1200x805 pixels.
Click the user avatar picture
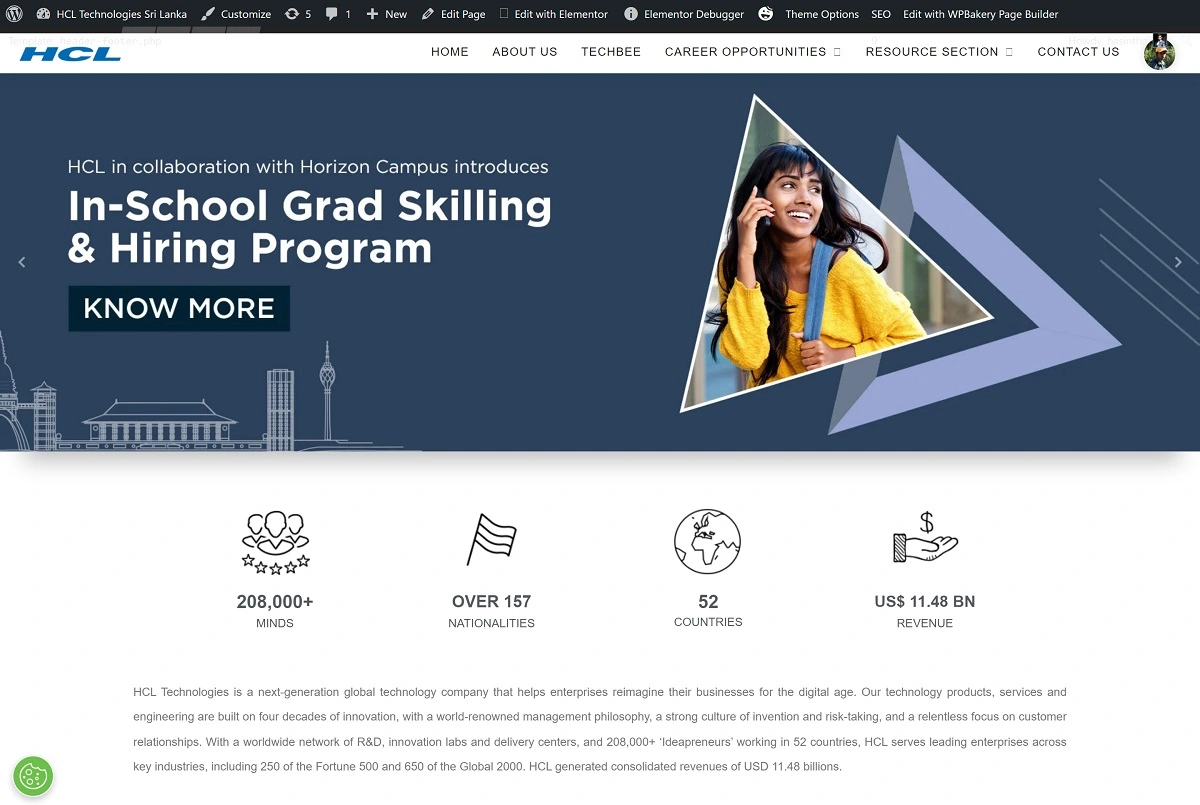[x=1159, y=52]
